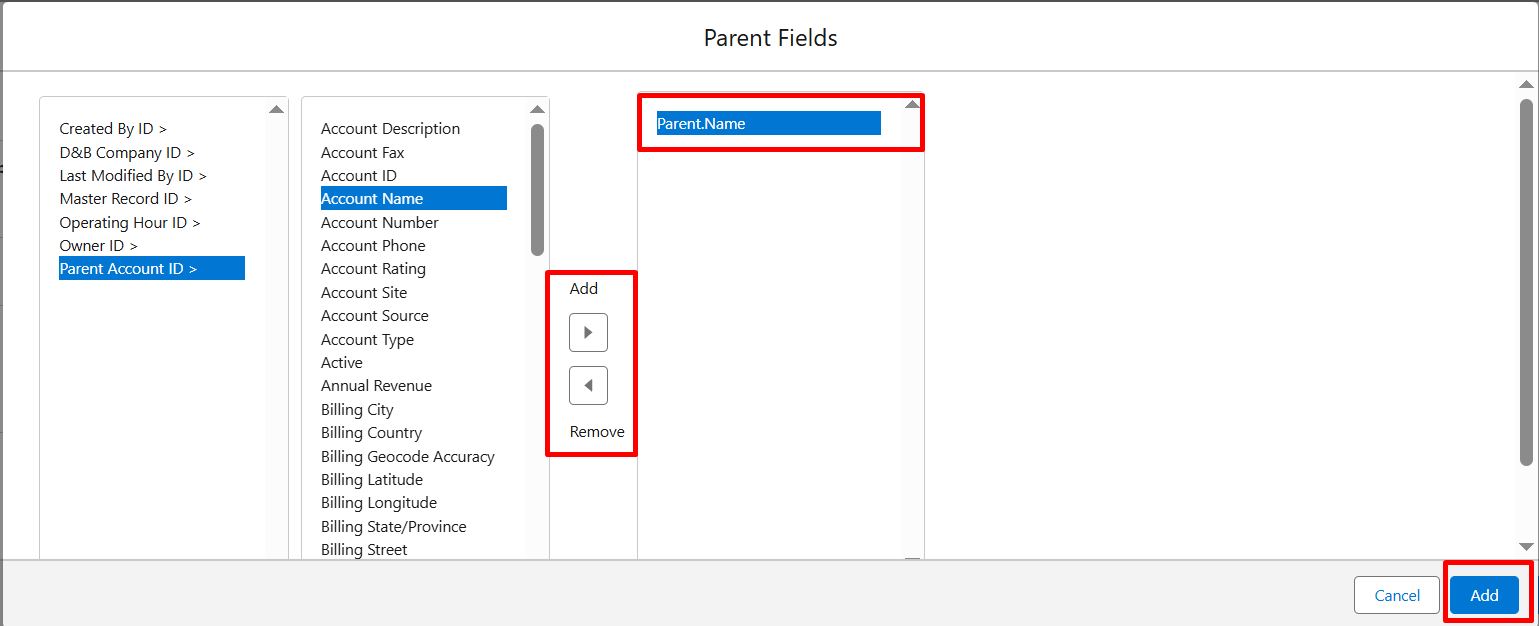Expand Created By ID relationship
This screenshot has height=626, width=1539.
[113, 129]
